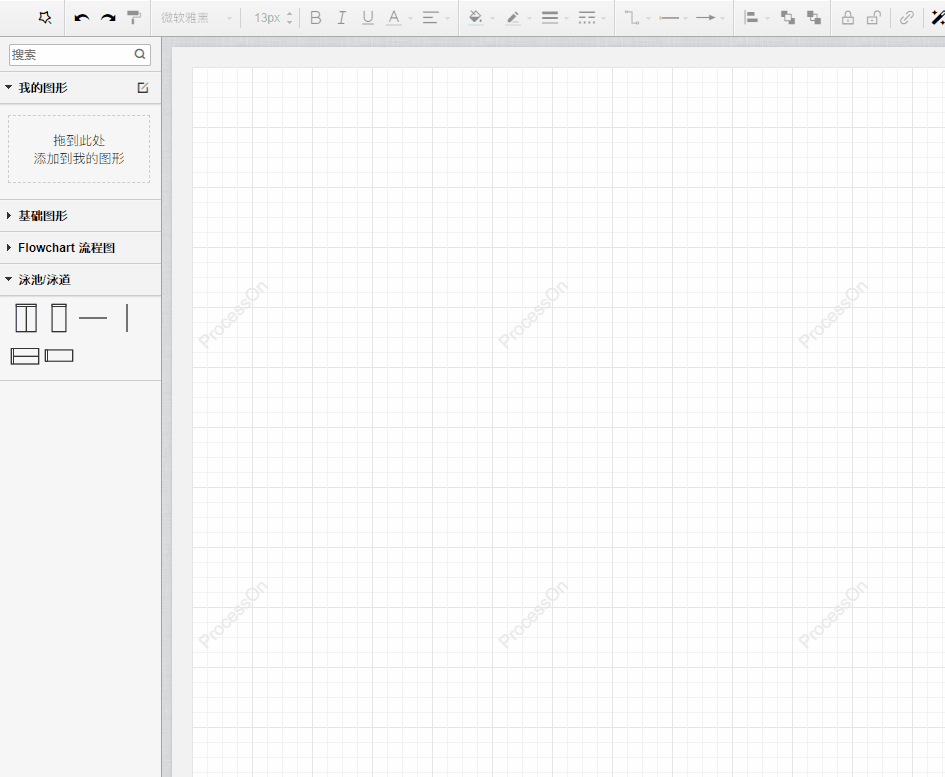Undo the last action
945x777 pixels.
82,17
